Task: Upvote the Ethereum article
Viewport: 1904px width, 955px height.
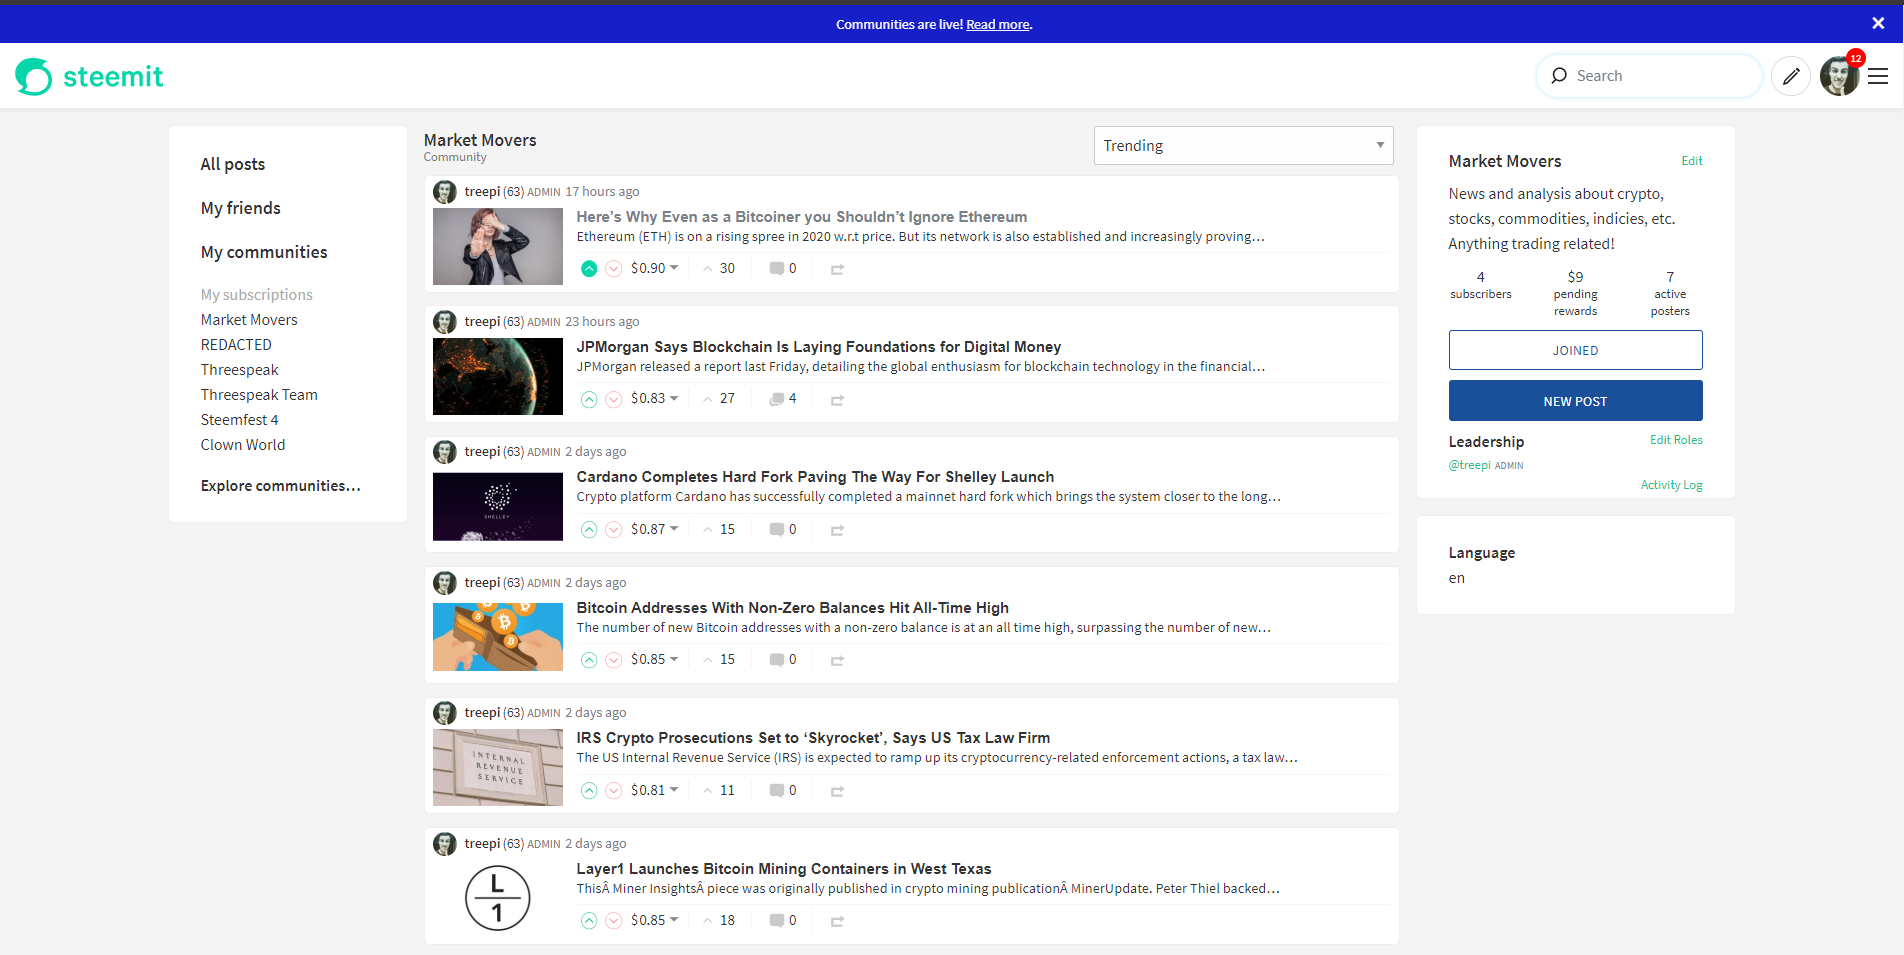Action: click(589, 268)
